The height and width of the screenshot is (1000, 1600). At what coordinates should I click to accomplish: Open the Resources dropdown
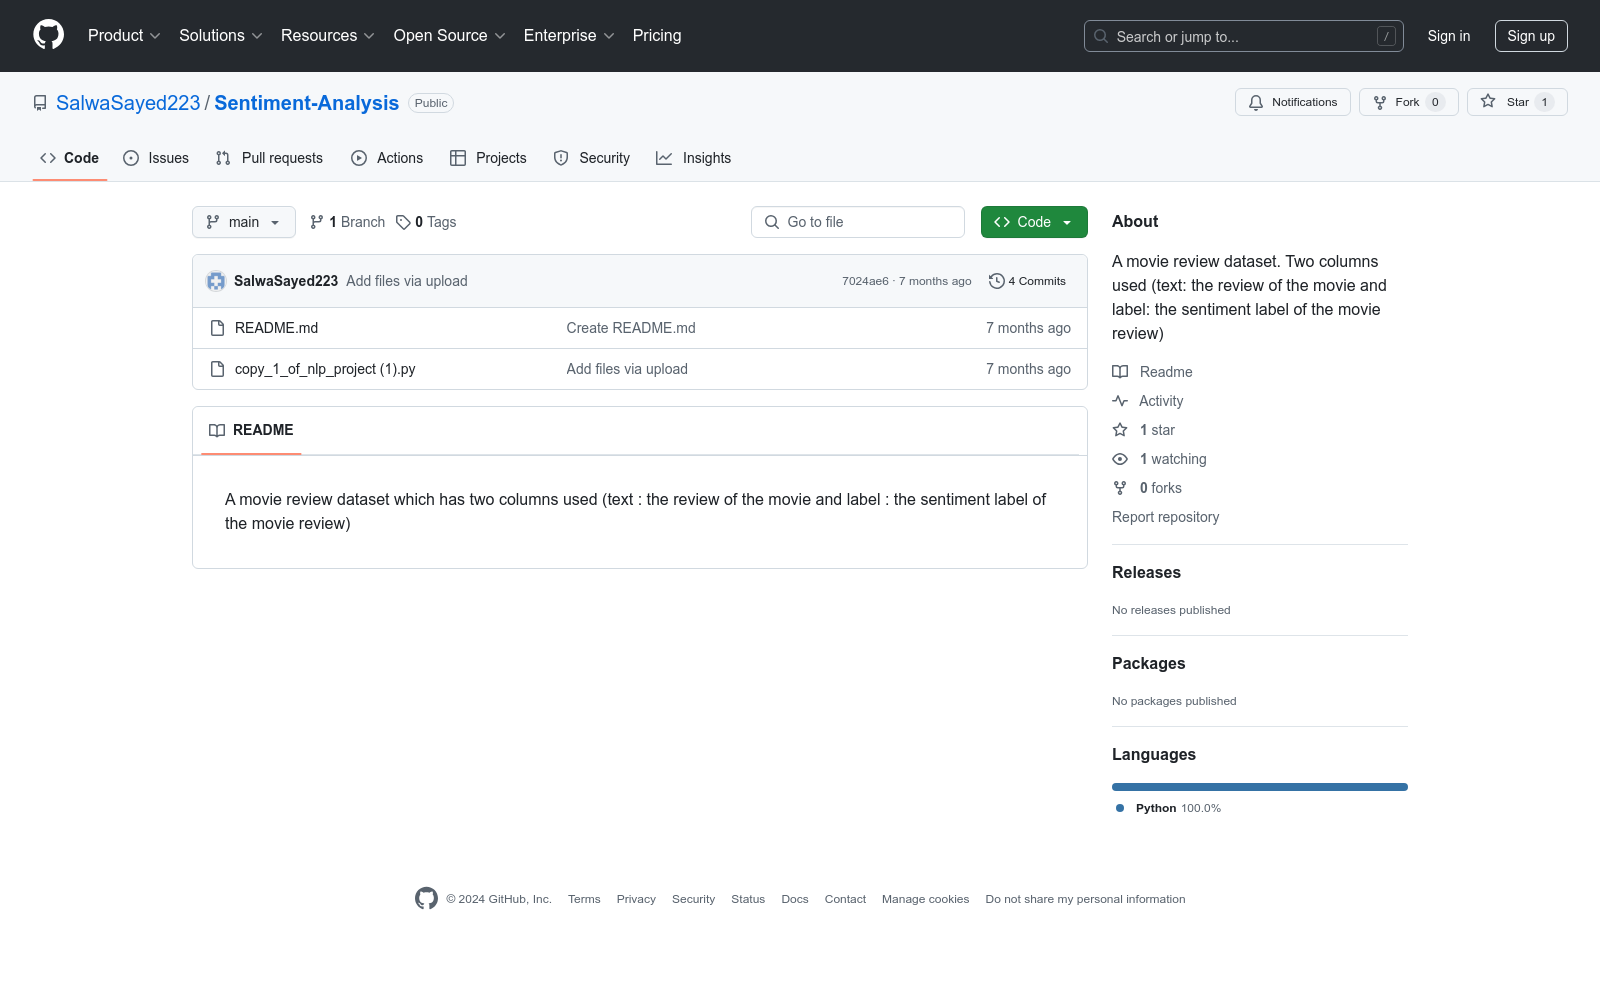coord(328,35)
